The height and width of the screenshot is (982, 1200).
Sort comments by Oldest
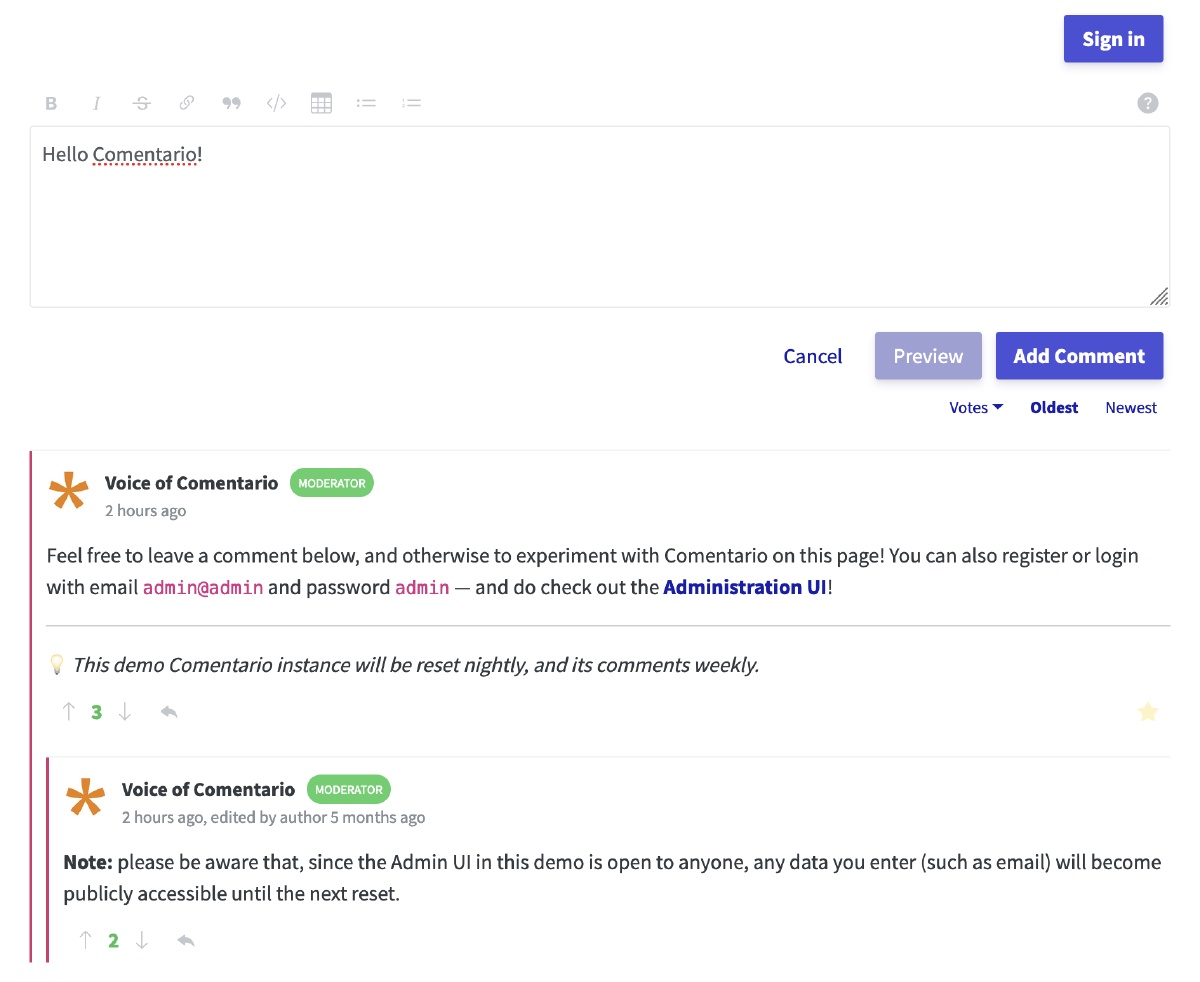point(1054,408)
